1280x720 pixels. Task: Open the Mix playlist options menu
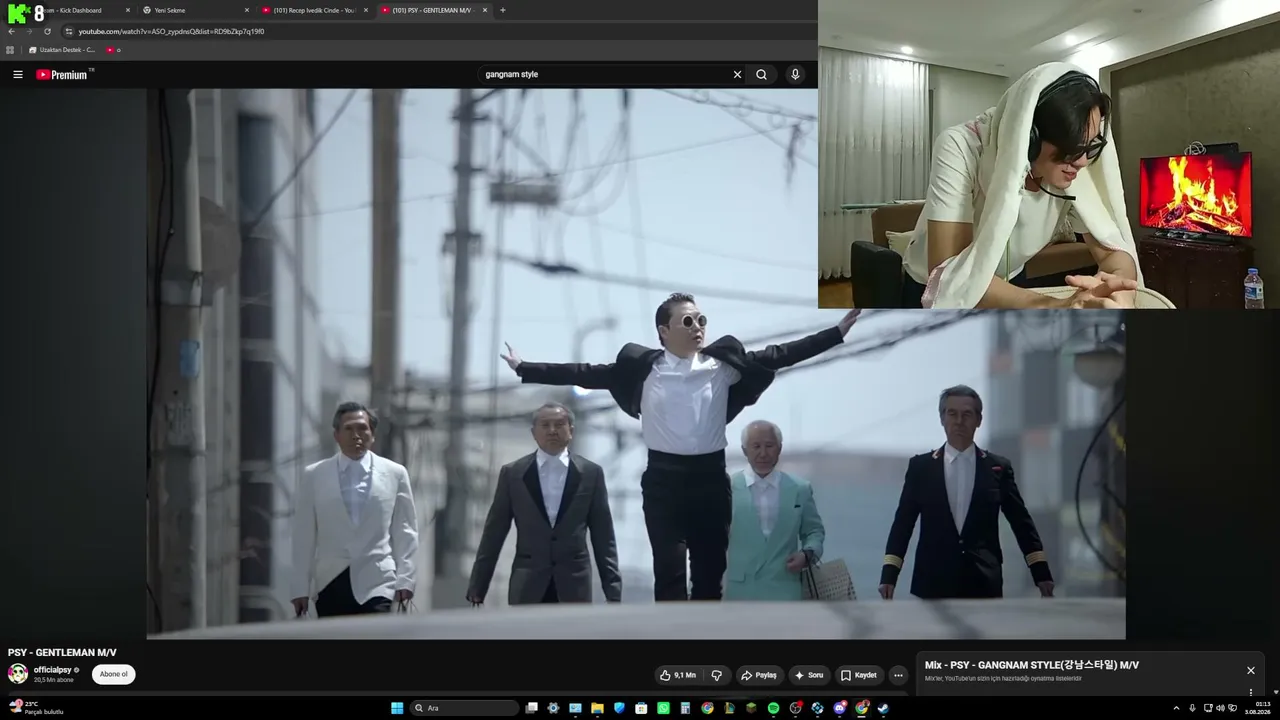(1250, 692)
